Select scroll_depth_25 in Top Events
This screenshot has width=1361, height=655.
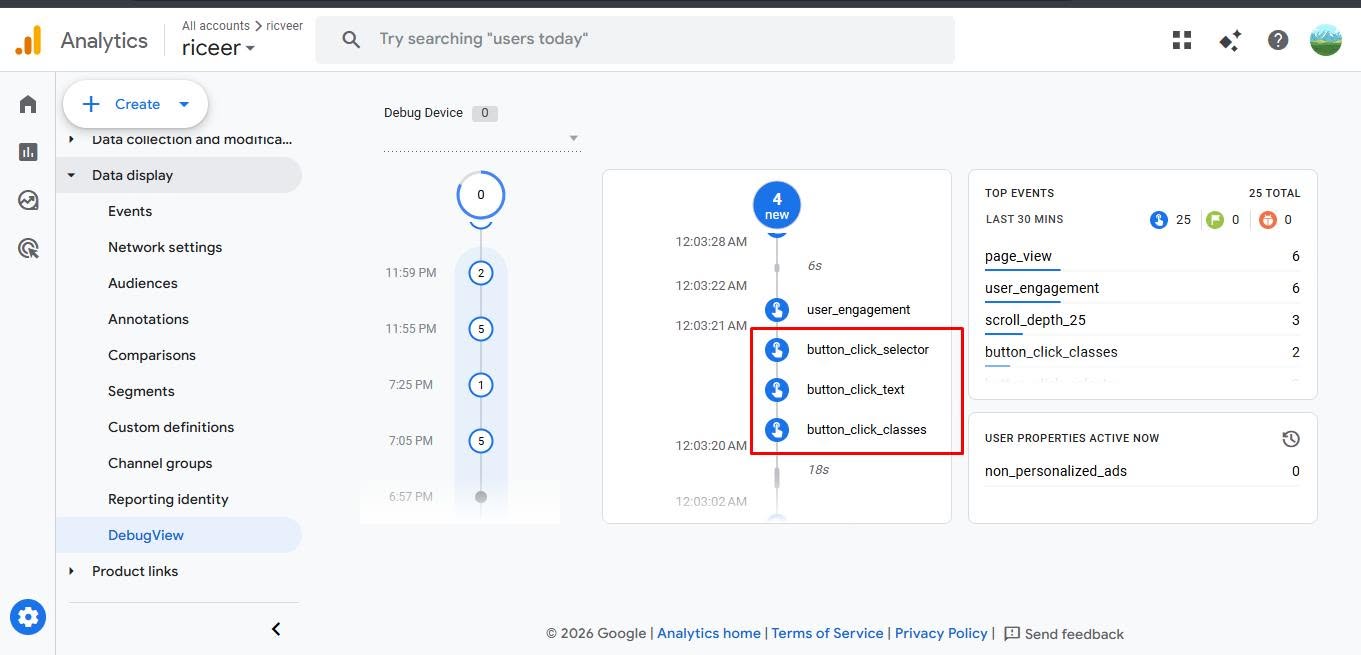pyautogui.click(x=1142, y=321)
